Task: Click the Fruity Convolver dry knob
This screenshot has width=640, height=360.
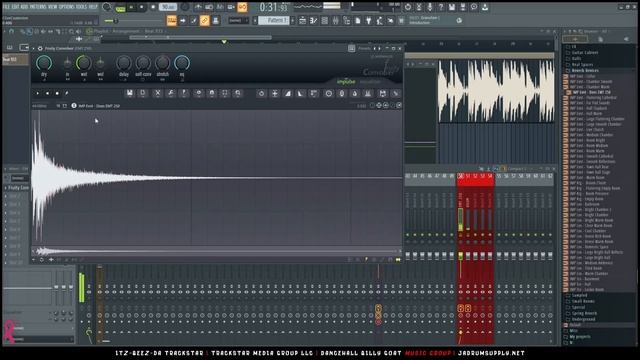Action: click(x=44, y=63)
